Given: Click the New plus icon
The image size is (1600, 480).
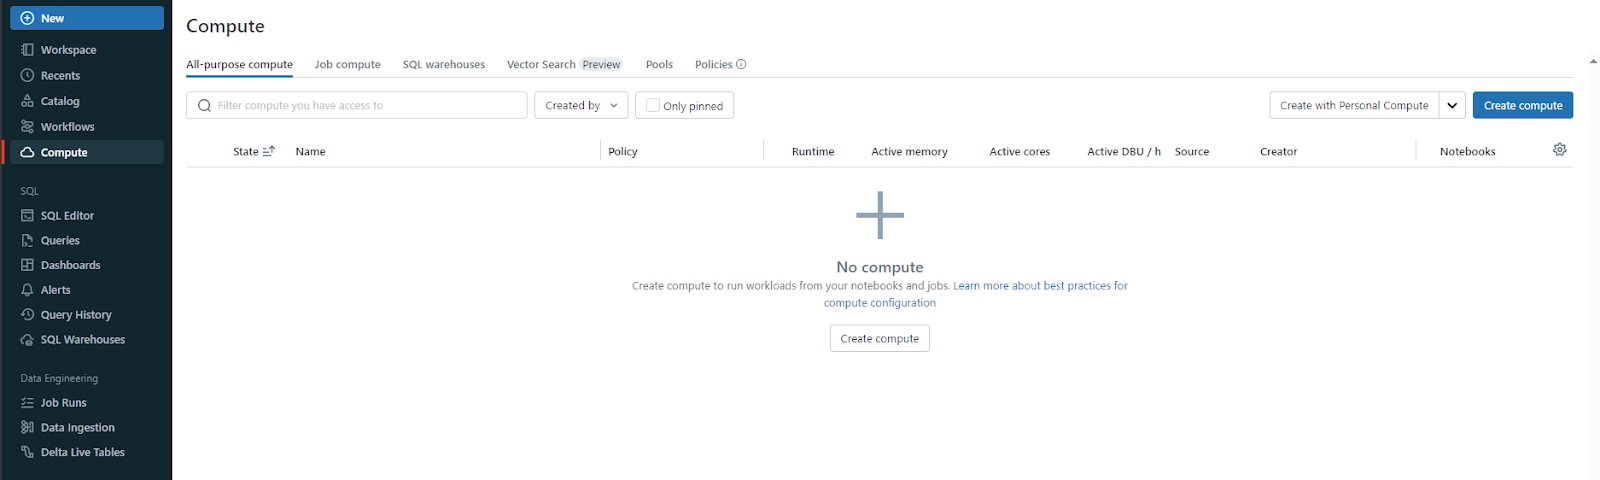Looking at the screenshot, I should tap(27, 18).
